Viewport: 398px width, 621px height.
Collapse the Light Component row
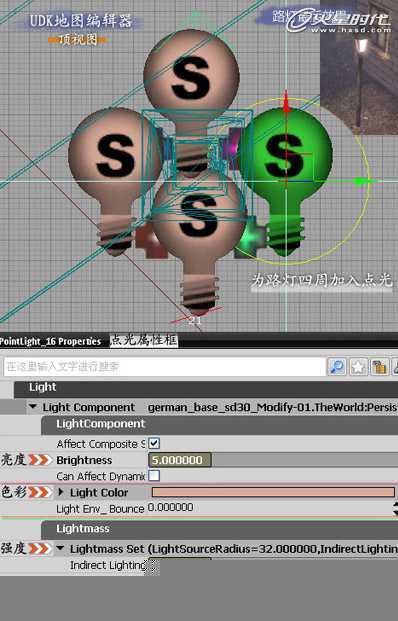point(33,407)
